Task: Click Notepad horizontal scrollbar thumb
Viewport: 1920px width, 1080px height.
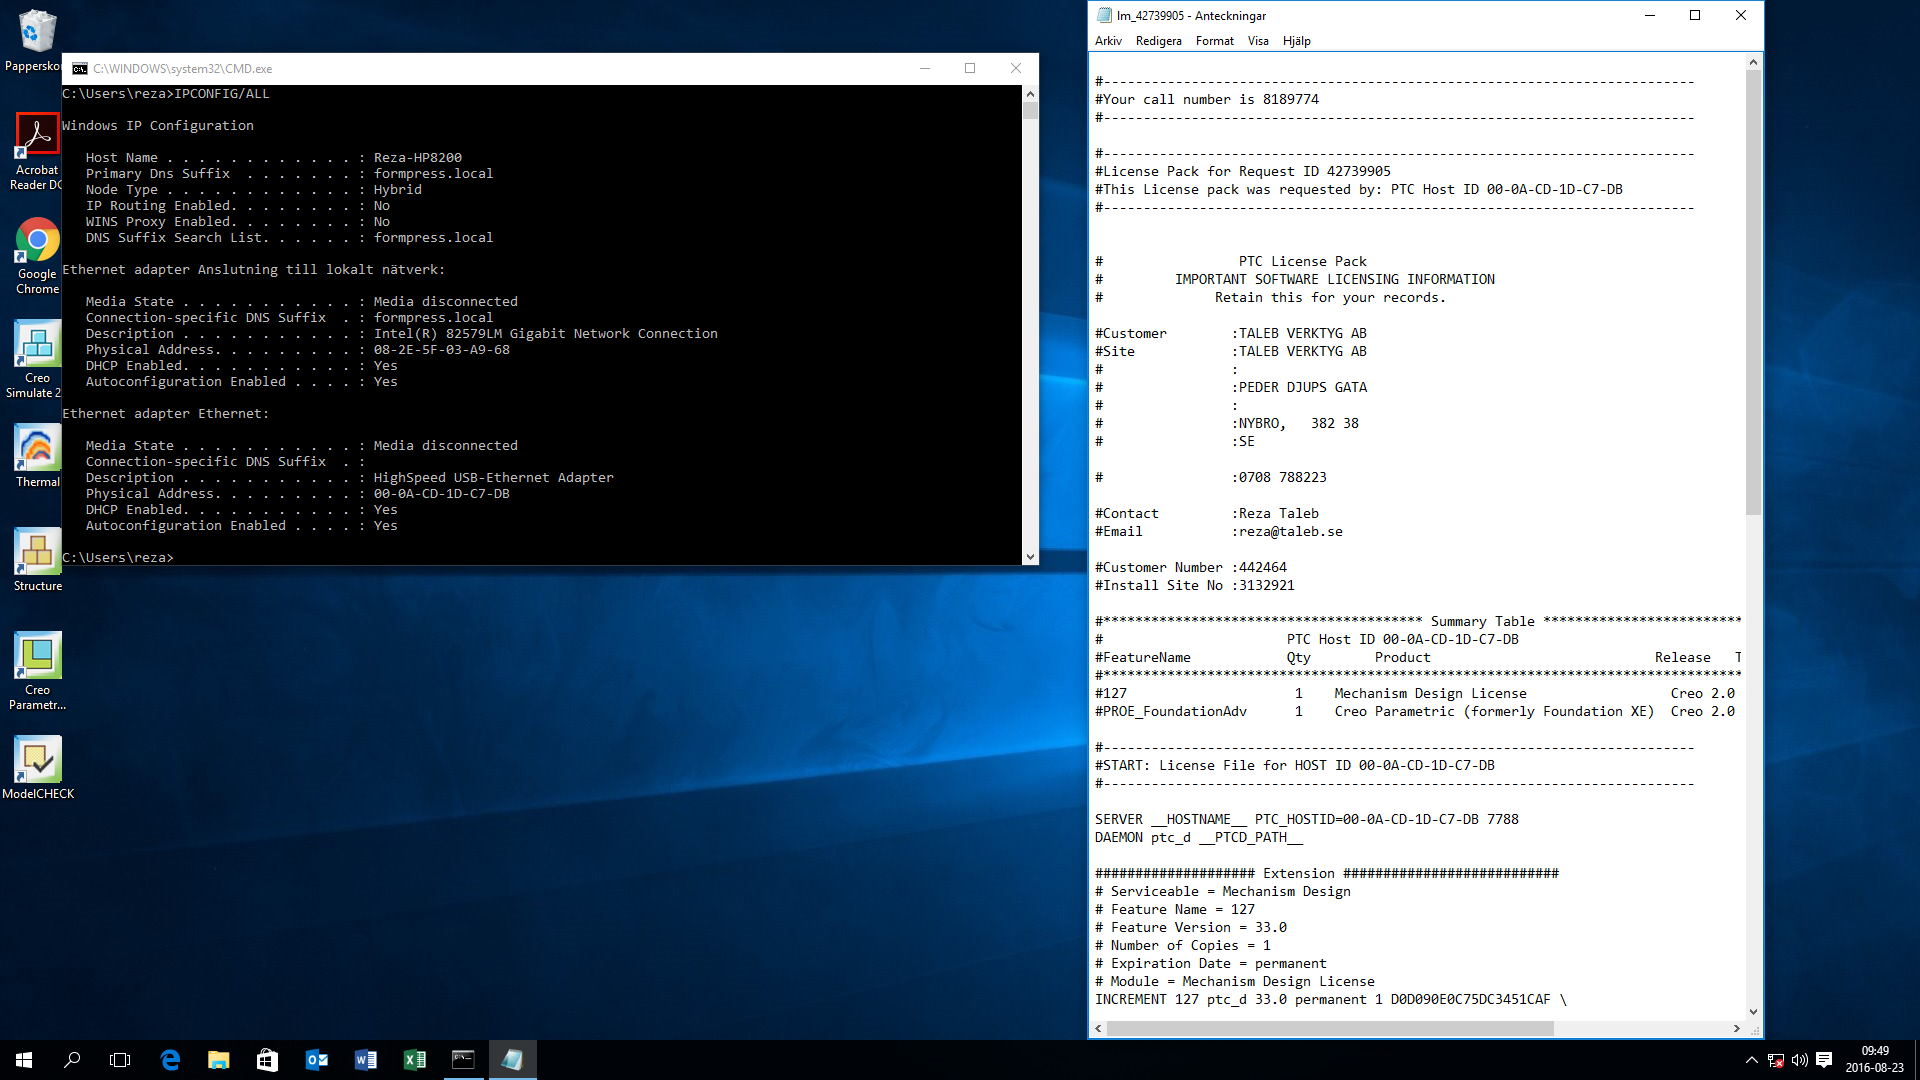Action: (x=1330, y=1028)
